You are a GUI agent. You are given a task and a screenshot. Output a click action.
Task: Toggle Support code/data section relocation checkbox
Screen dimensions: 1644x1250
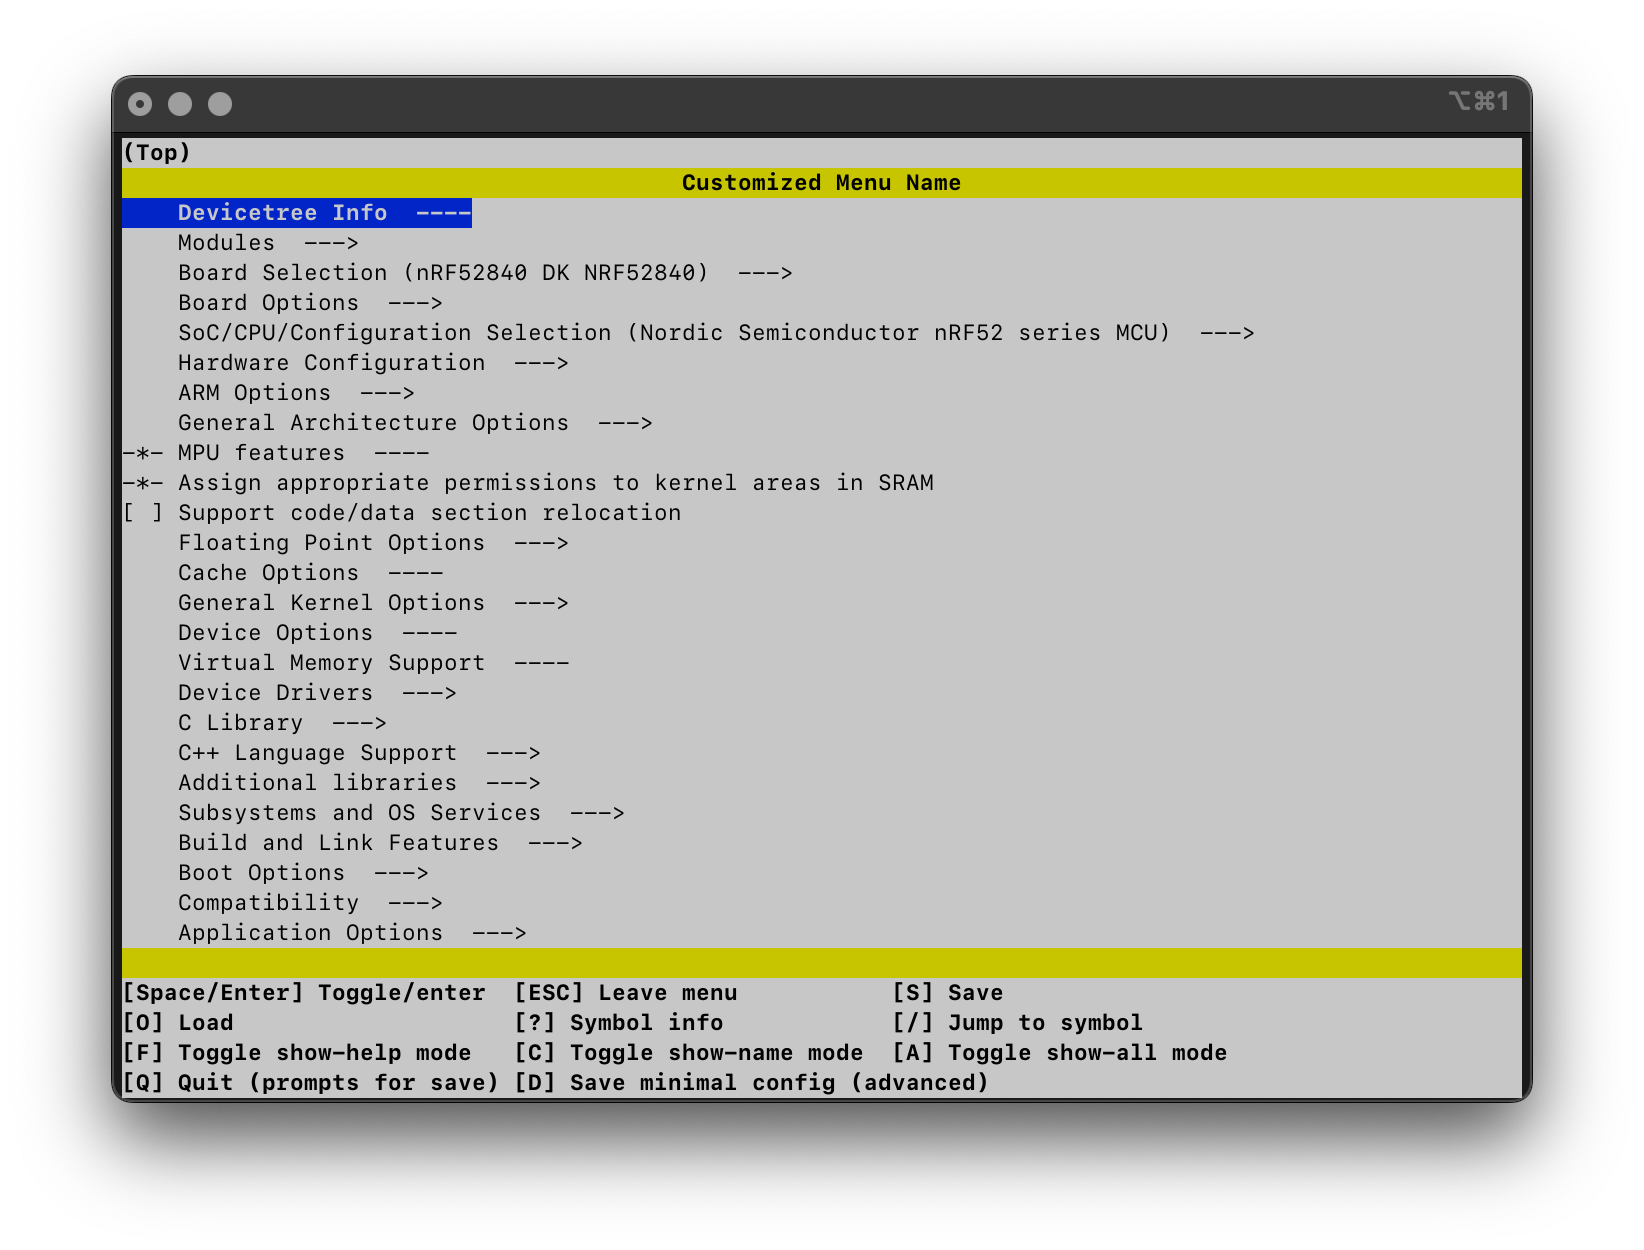143,513
